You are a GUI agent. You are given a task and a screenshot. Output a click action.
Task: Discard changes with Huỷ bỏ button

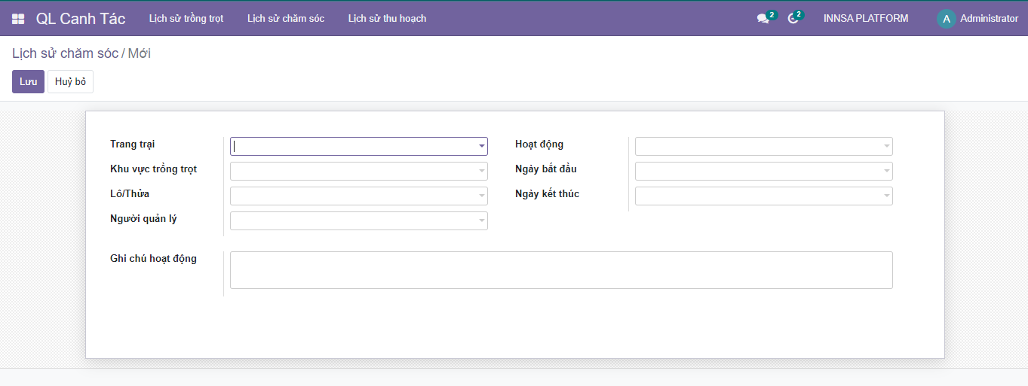(x=70, y=82)
